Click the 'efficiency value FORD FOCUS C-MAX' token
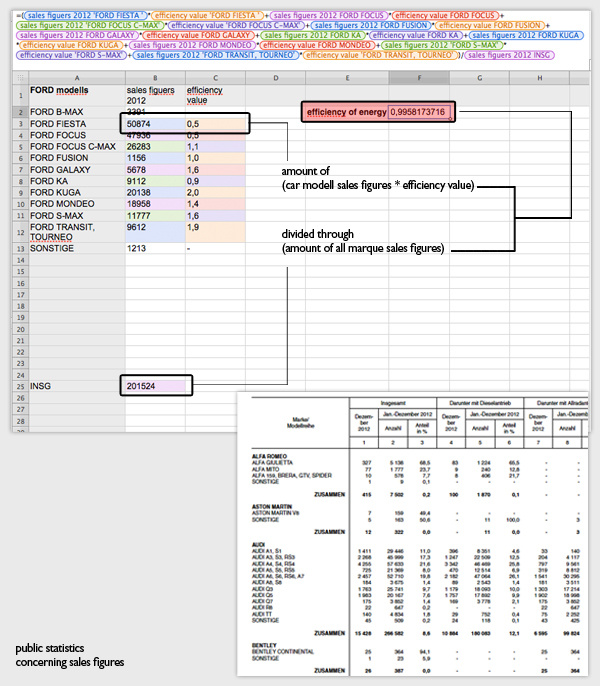 pyautogui.click(x=236, y=25)
